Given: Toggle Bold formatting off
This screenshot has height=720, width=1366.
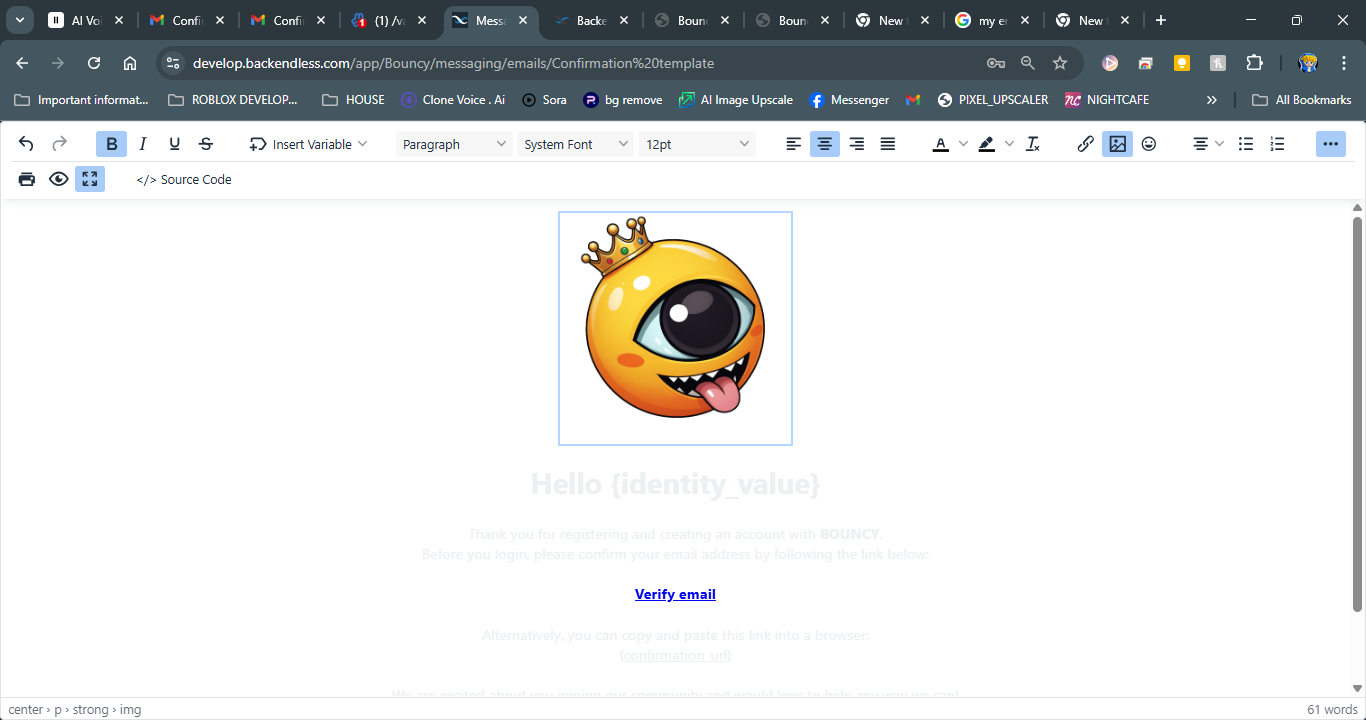Looking at the screenshot, I should [x=111, y=144].
